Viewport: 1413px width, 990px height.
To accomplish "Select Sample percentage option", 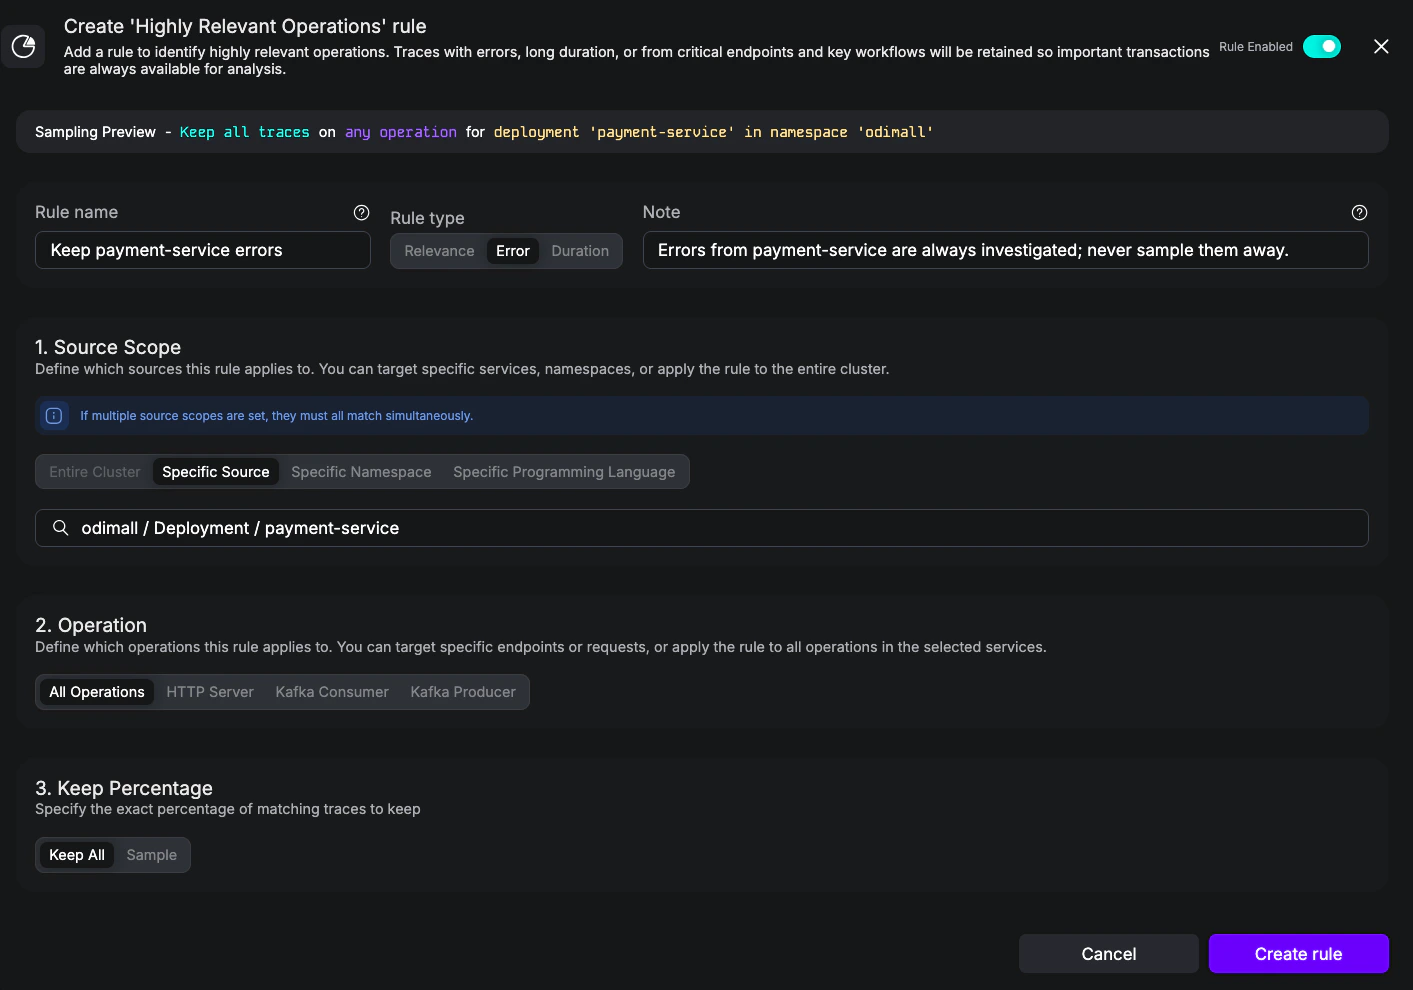I will coord(152,855).
